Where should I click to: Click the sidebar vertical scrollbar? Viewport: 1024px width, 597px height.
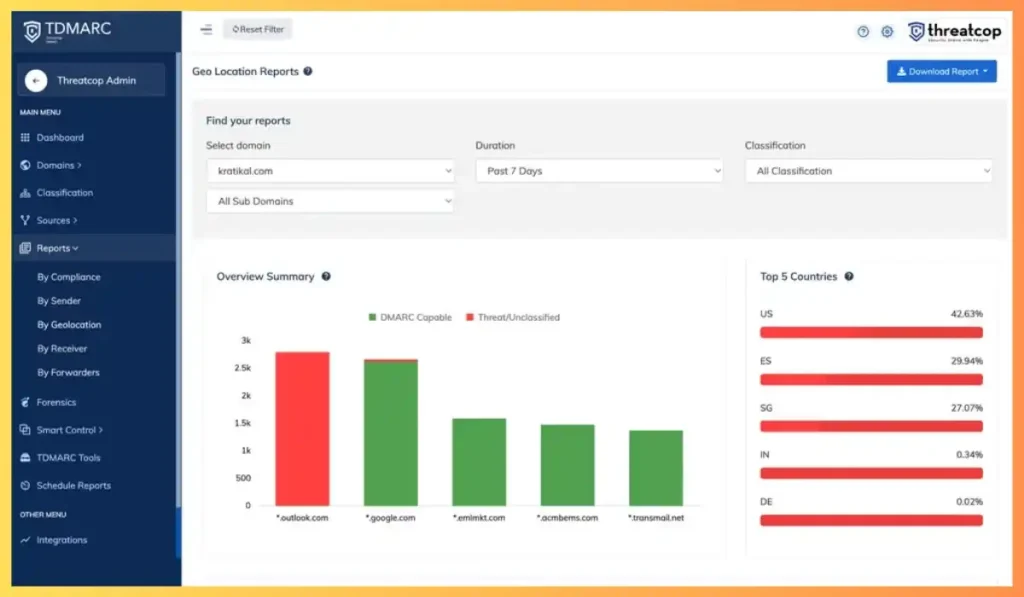pyautogui.click(x=178, y=281)
